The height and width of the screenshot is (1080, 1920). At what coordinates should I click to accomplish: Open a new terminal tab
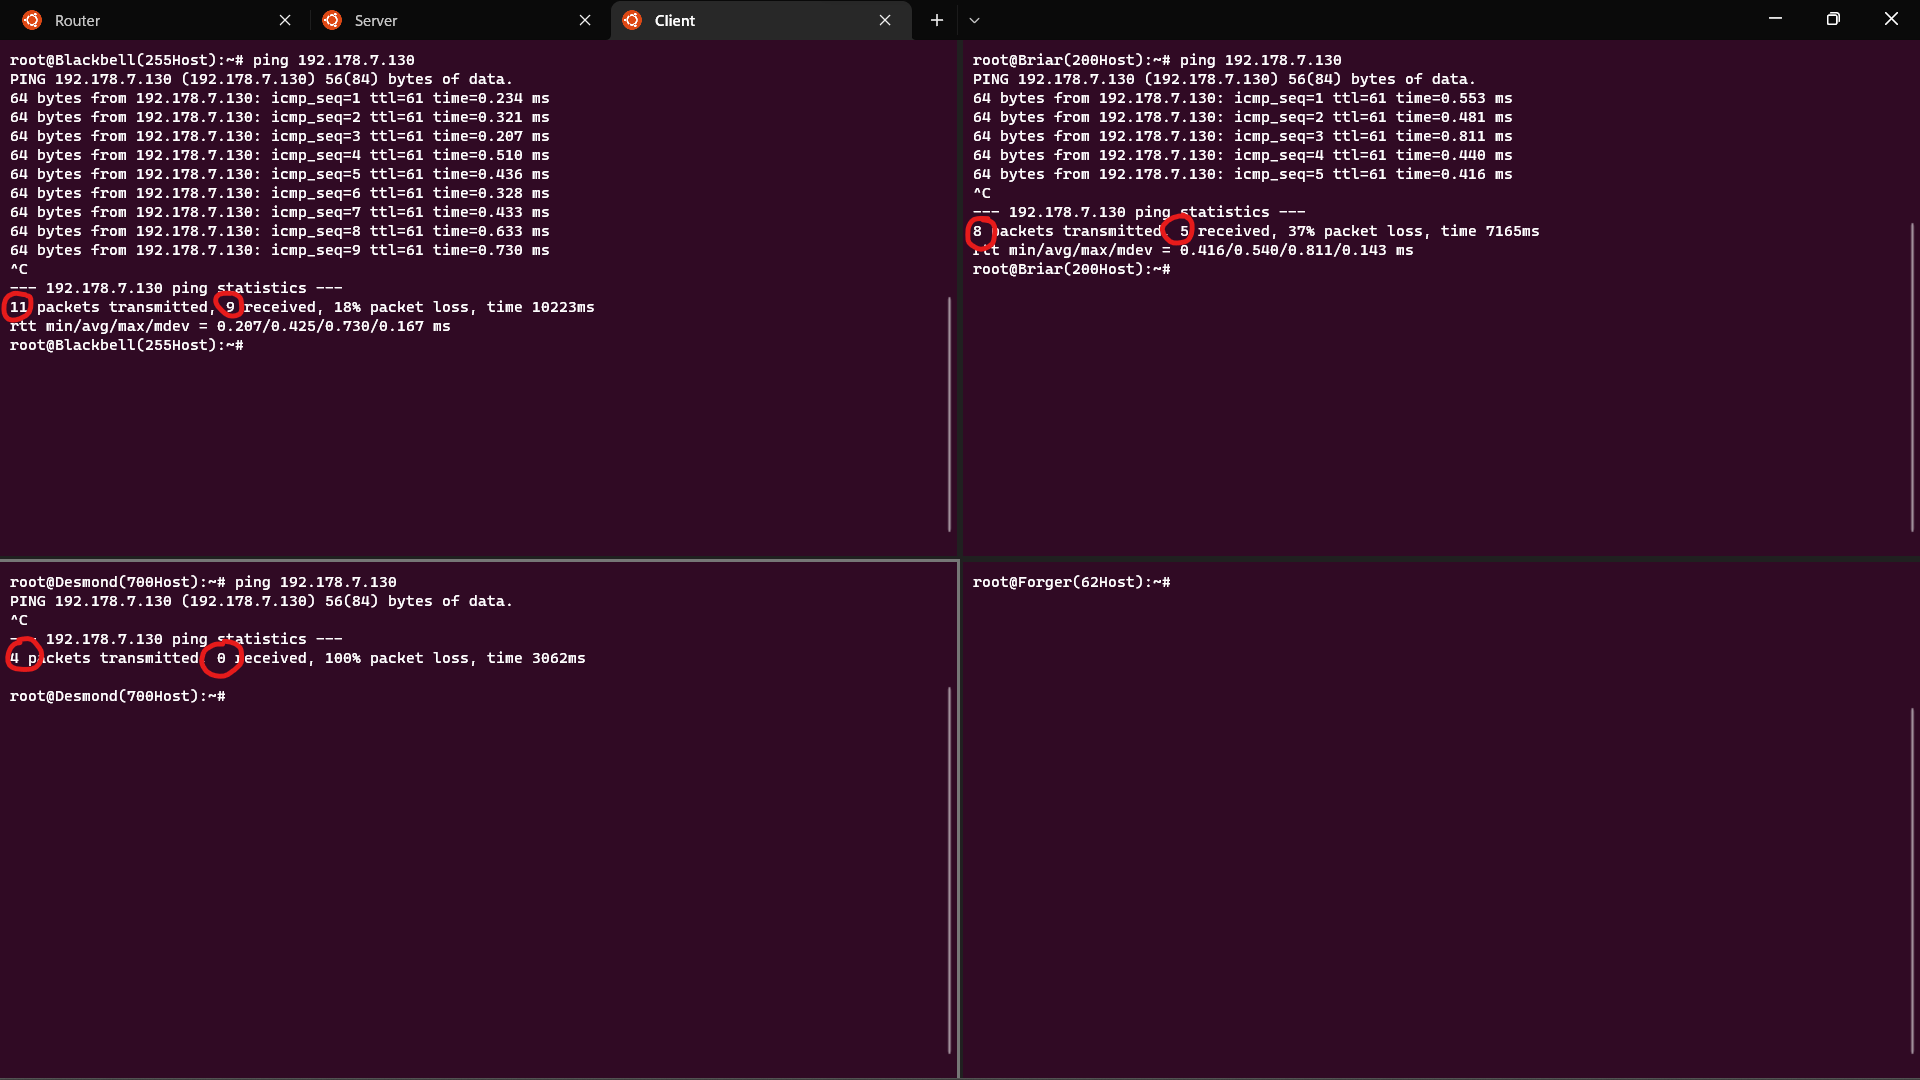click(x=936, y=20)
